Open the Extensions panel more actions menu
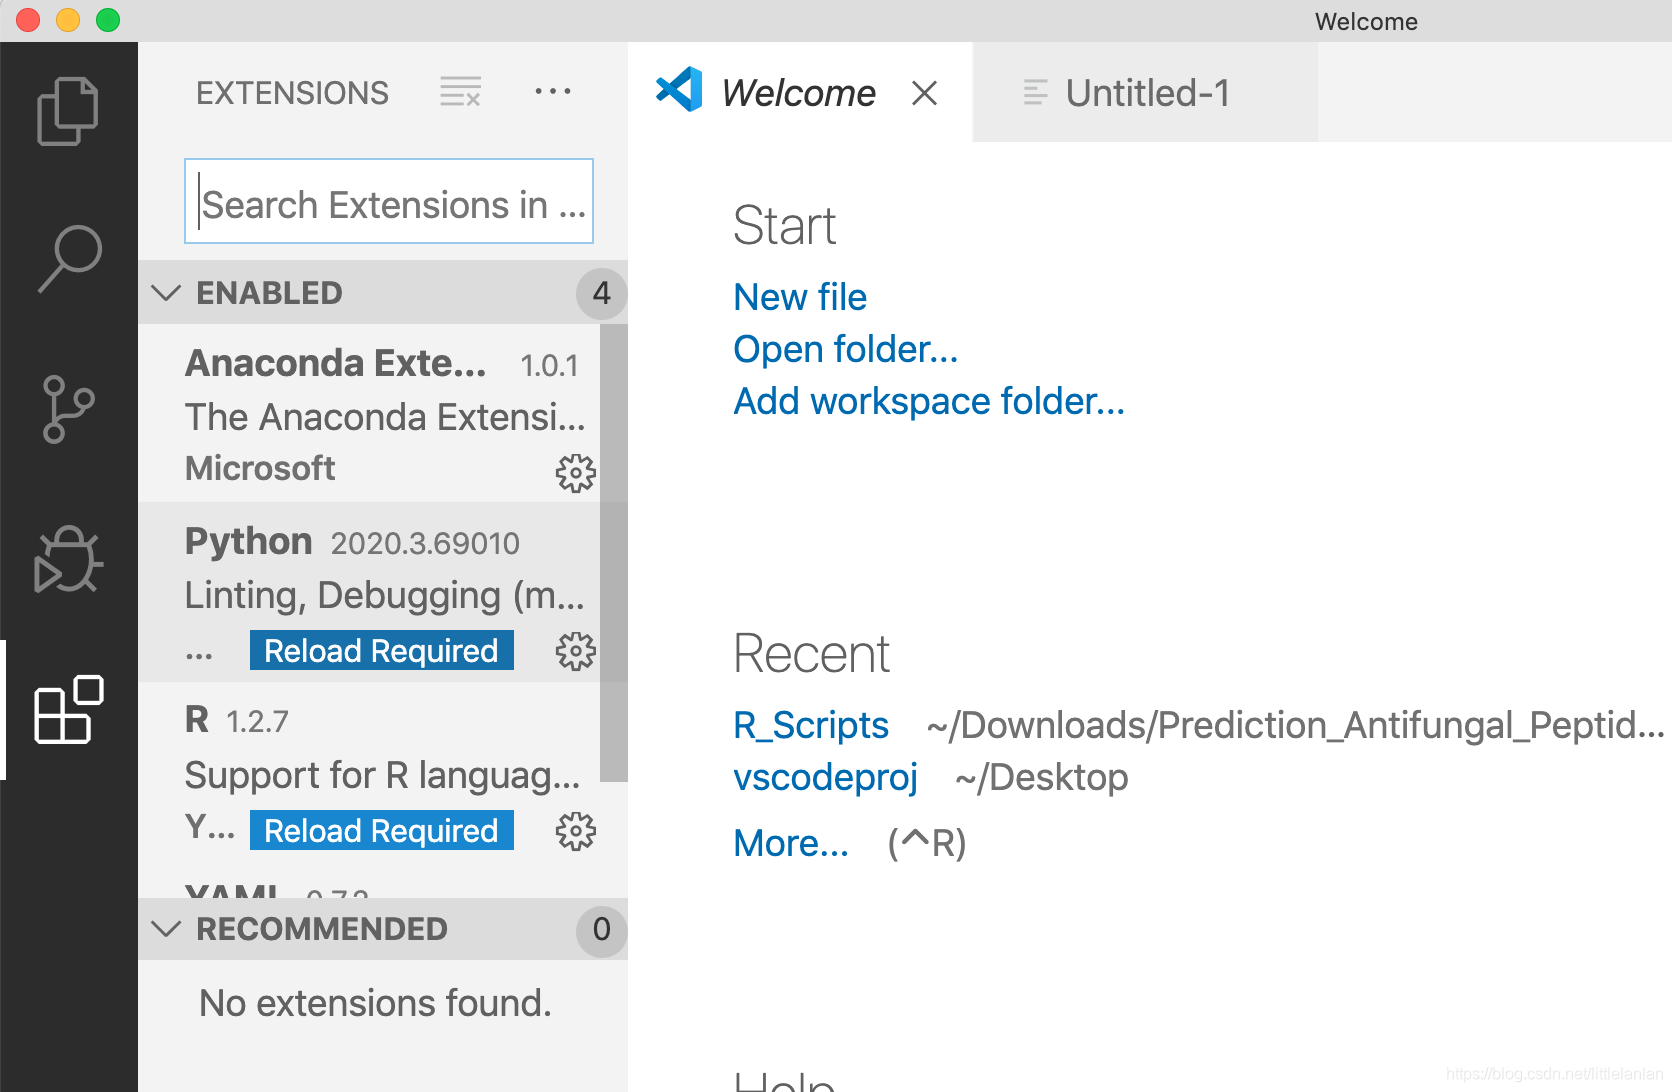 click(x=552, y=92)
